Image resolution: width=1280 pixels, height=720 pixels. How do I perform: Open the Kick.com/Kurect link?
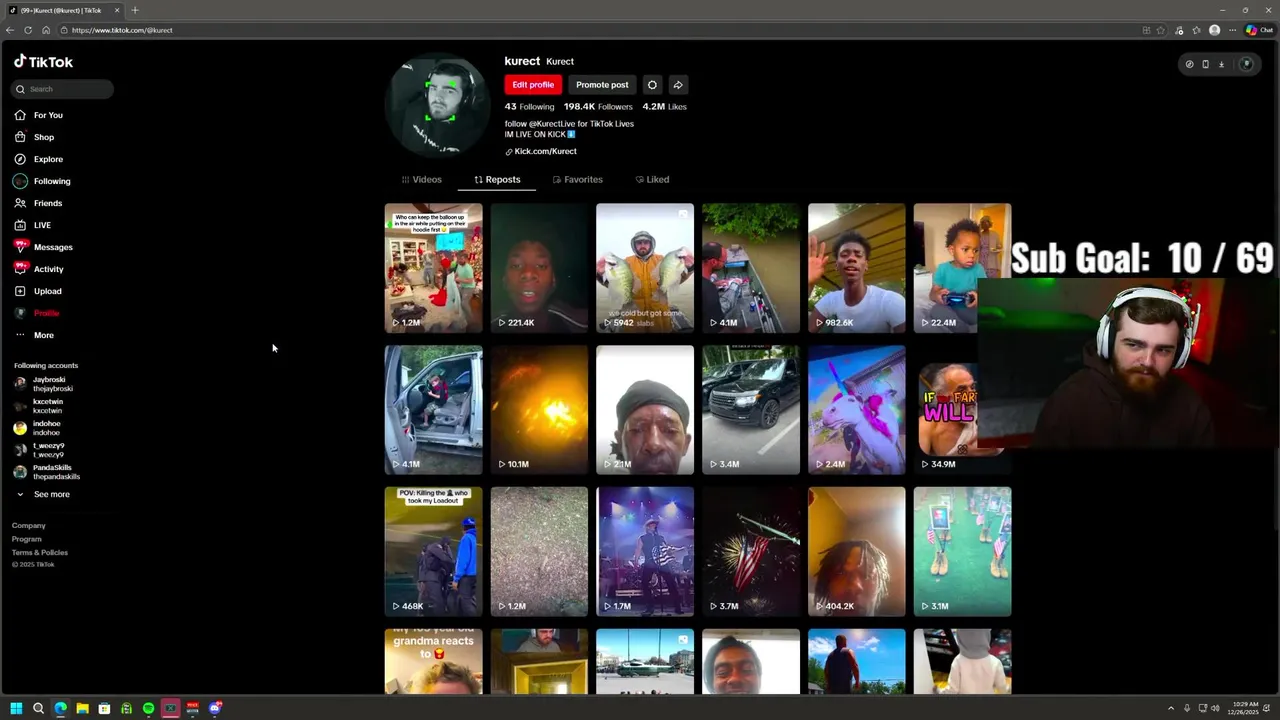click(x=541, y=151)
